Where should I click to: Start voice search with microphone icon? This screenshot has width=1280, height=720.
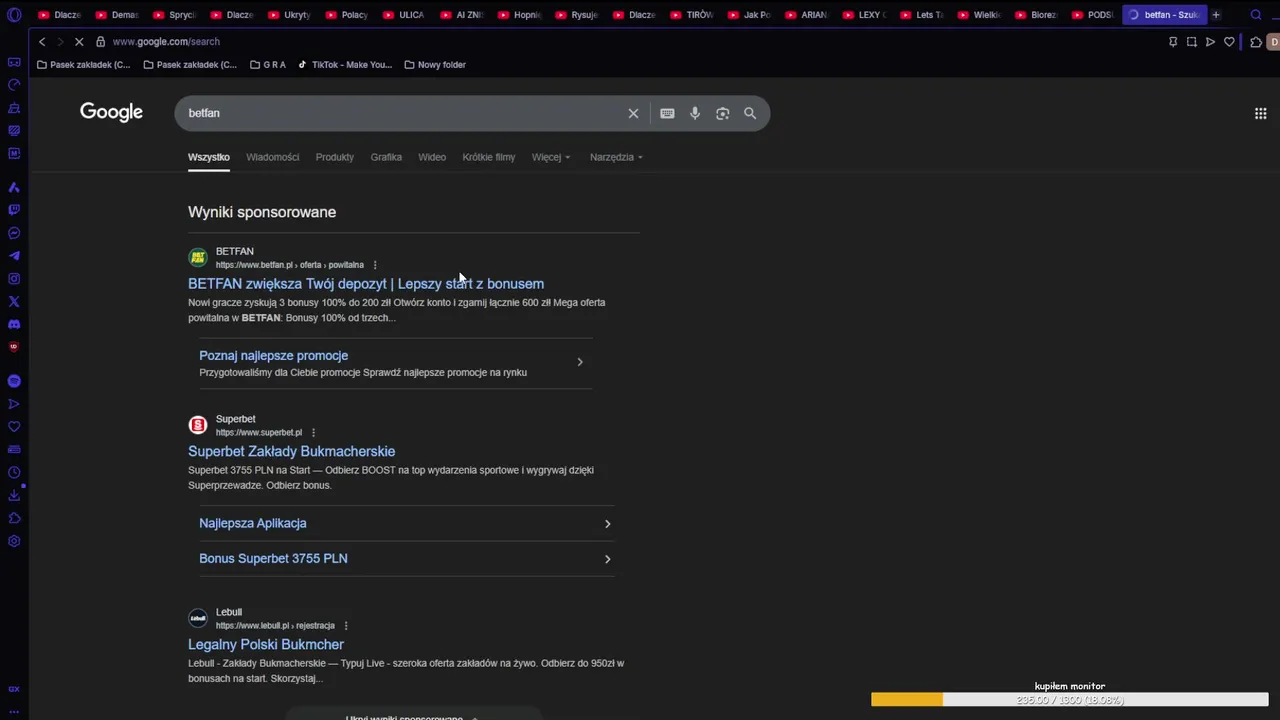pos(695,113)
